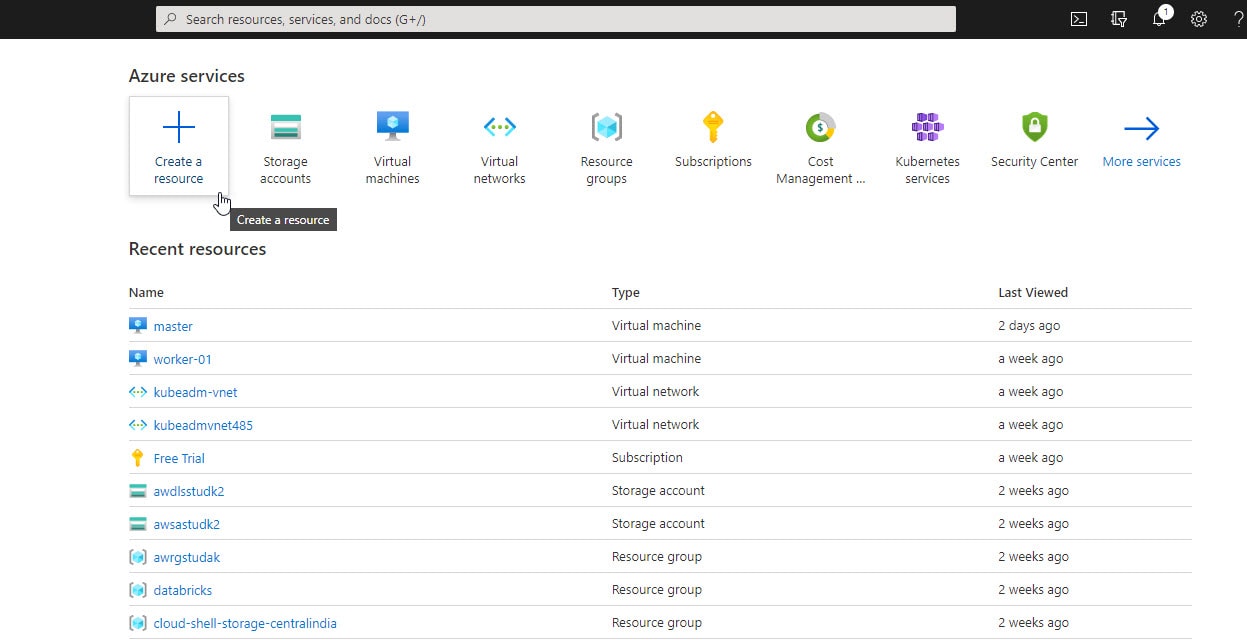
Task: Open the notifications bell
Action: [1158, 18]
